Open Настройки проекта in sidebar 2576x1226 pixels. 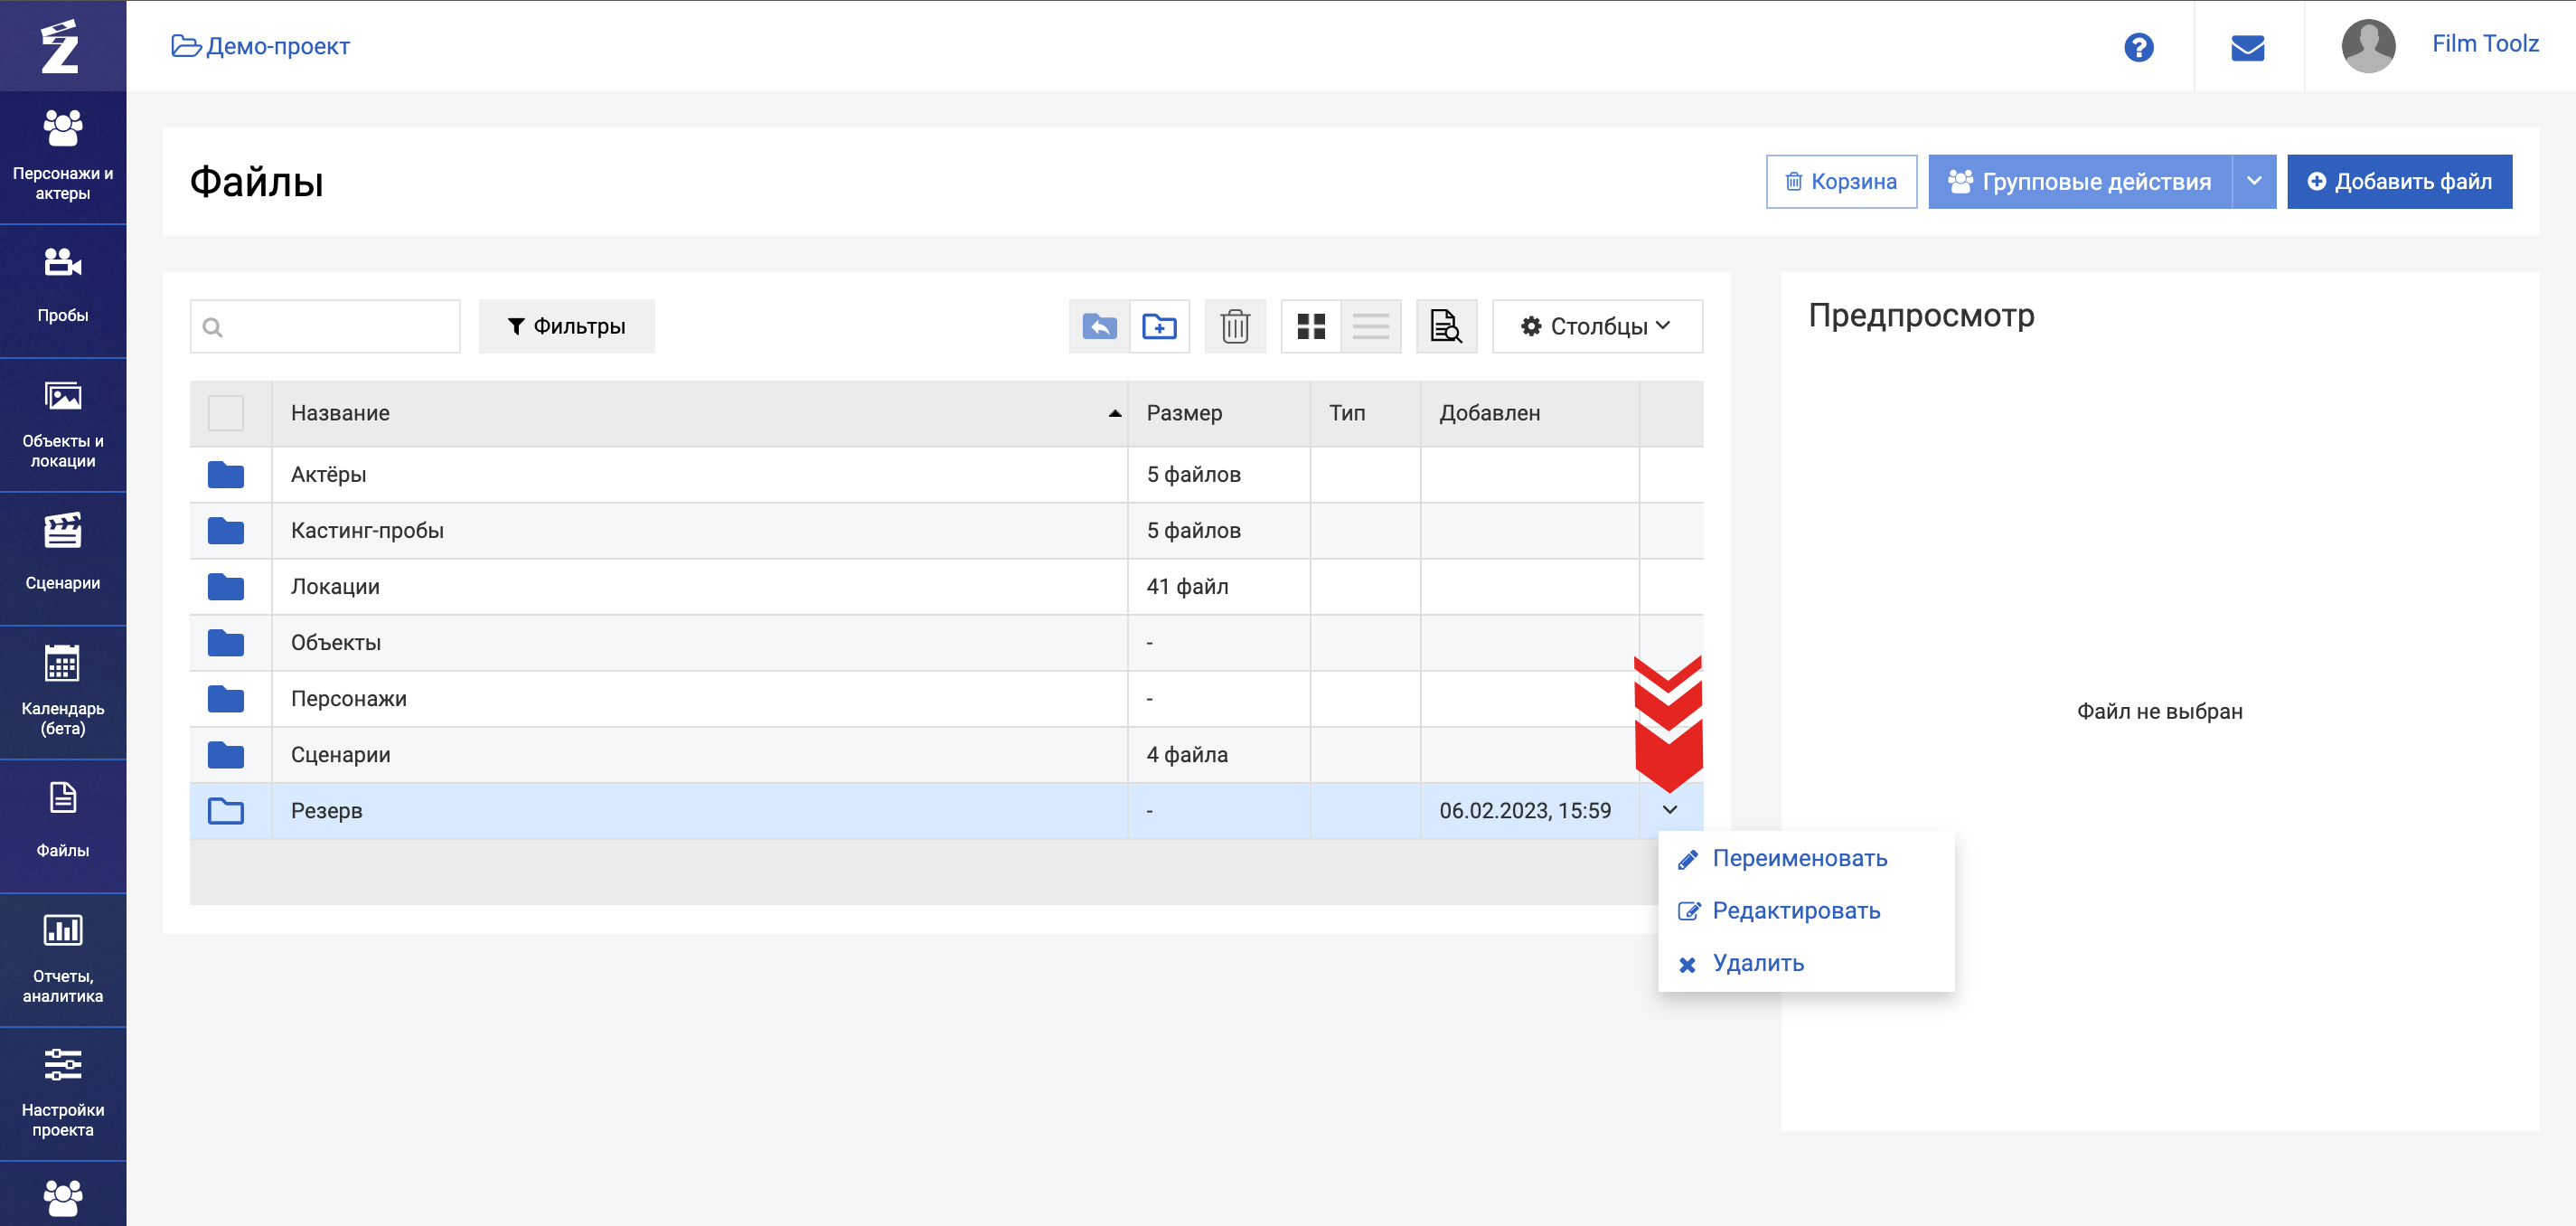63,1094
